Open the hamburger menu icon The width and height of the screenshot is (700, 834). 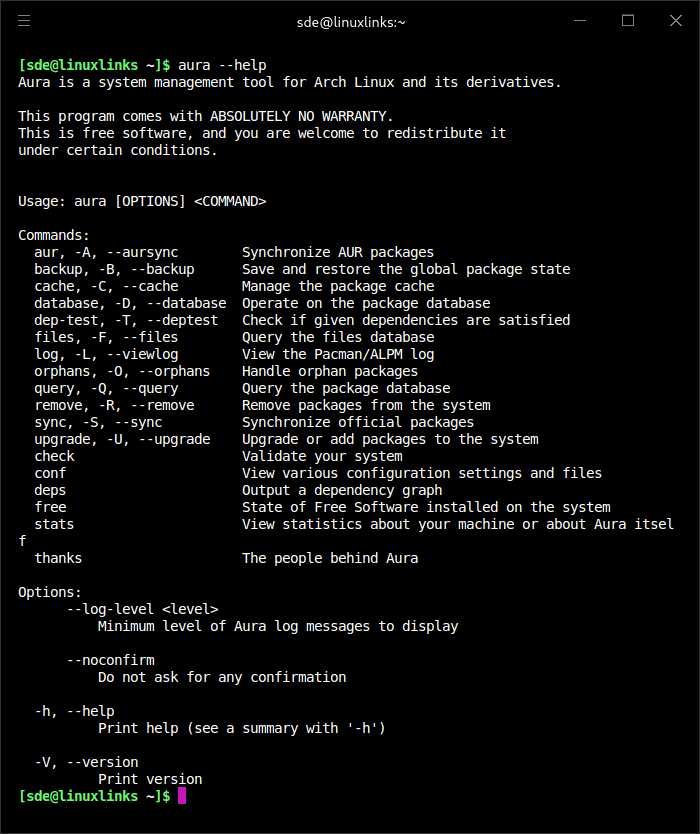coord(24,21)
